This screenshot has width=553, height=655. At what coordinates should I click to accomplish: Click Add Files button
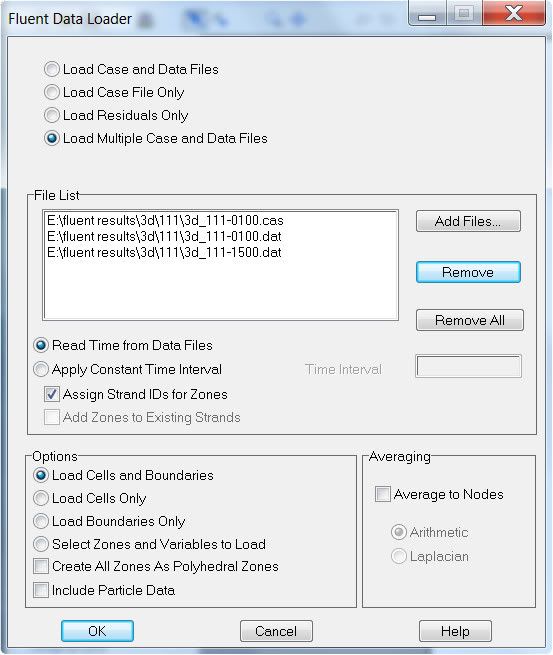[x=468, y=221]
